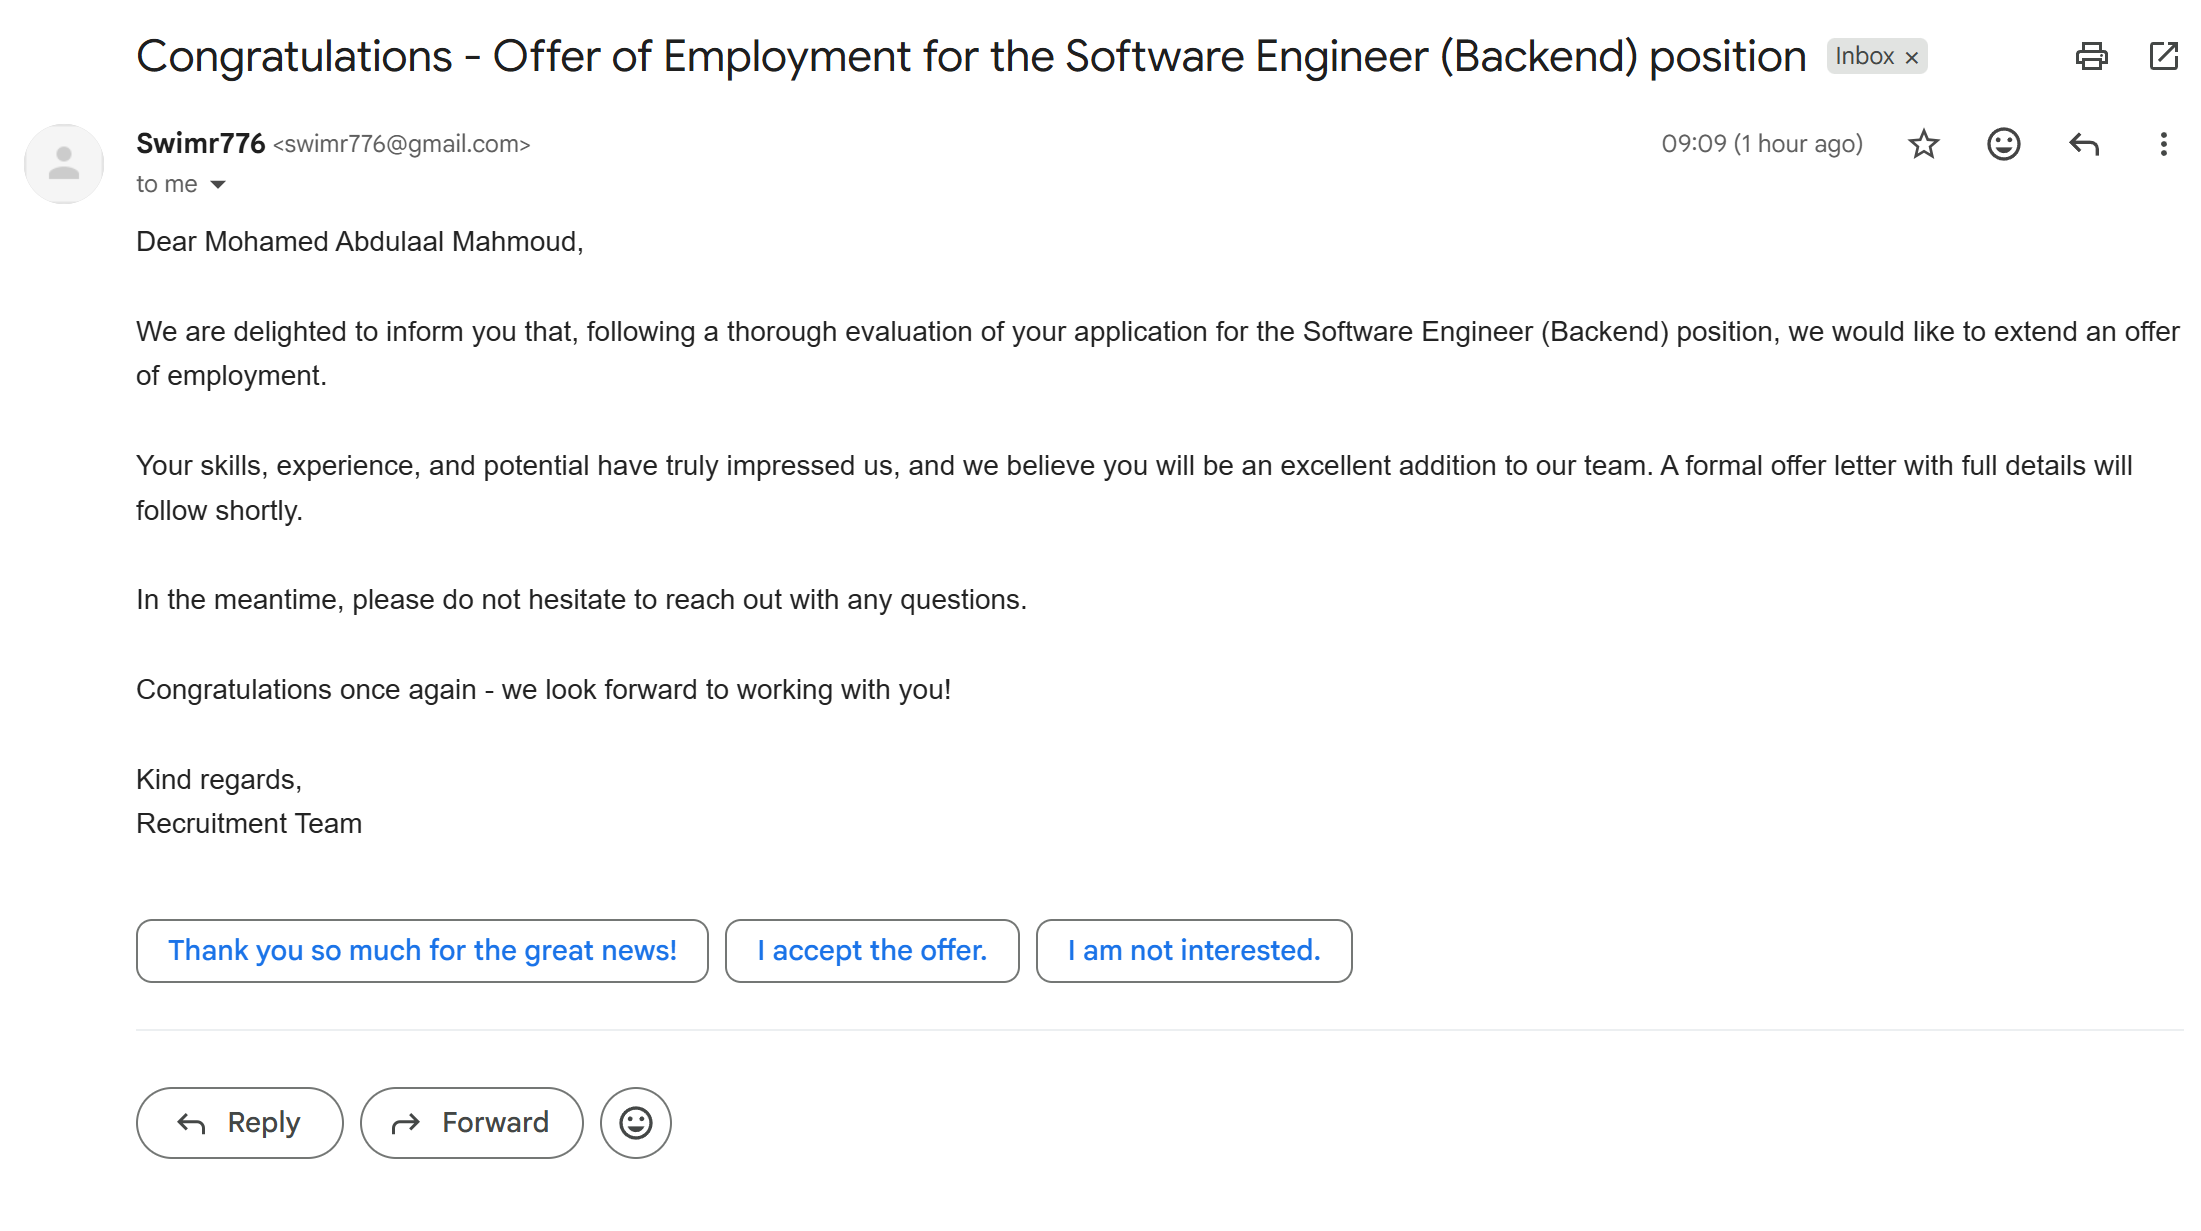Click the sender name Swimr776
Viewport: 2201px width, 1231px height.
click(x=200, y=144)
